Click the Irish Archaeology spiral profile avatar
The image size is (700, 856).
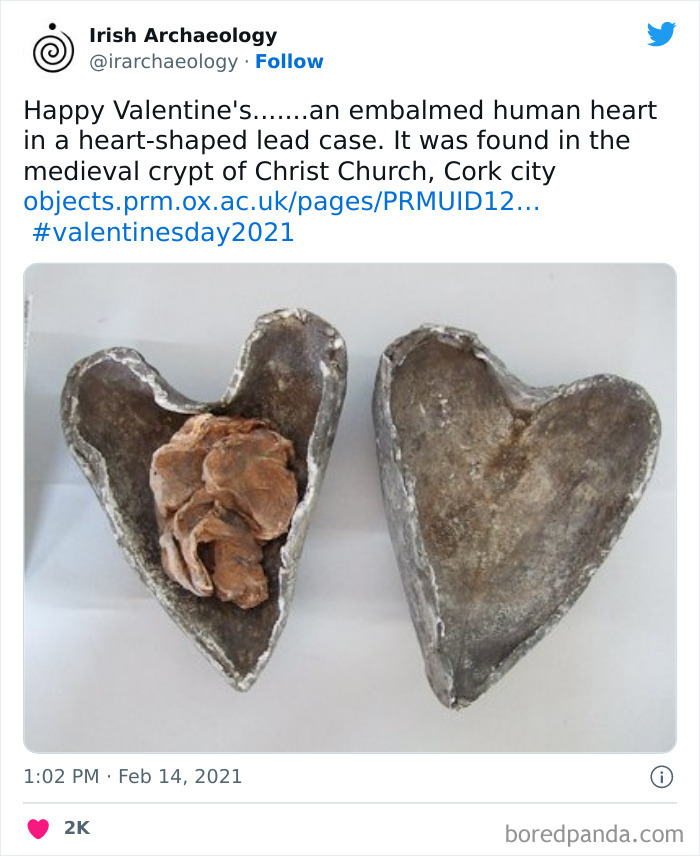click(53, 48)
